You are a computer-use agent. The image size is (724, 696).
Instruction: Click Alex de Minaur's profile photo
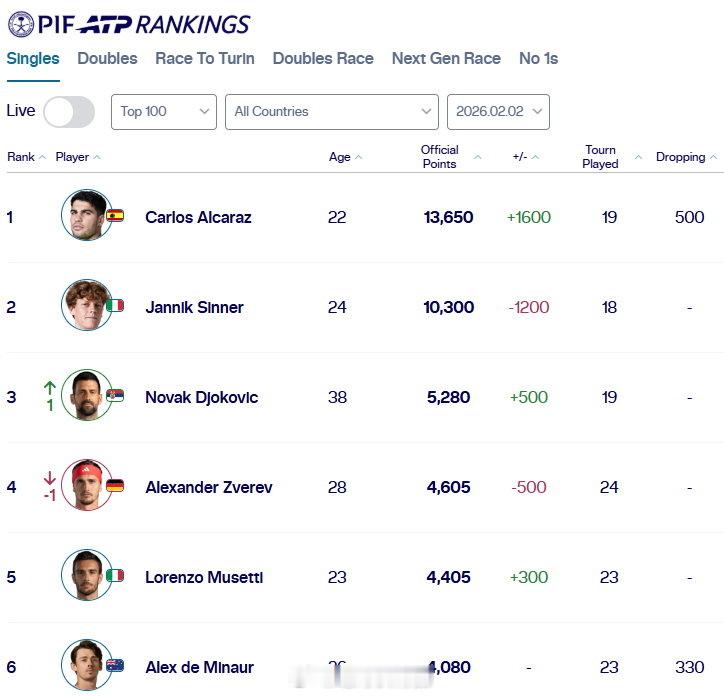86,665
